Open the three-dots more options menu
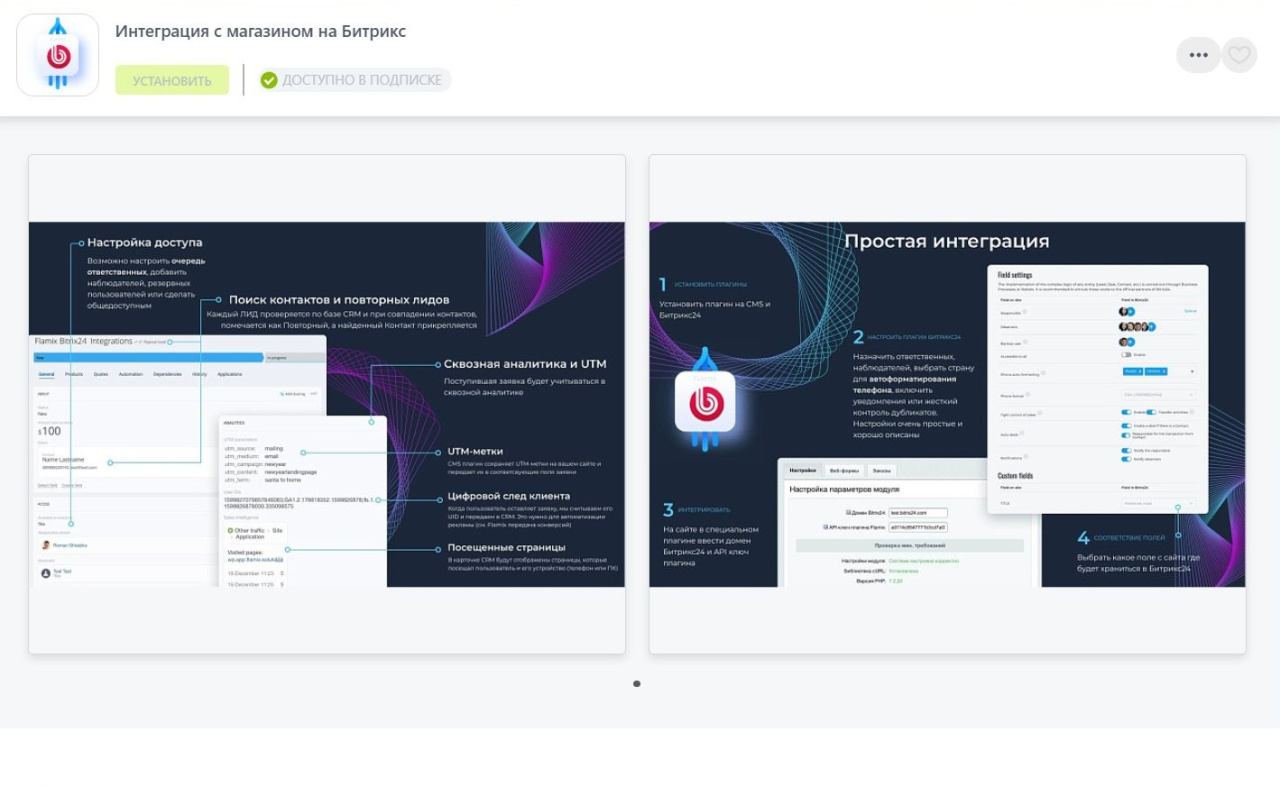The image size is (1280, 787). pos(1198,55)
